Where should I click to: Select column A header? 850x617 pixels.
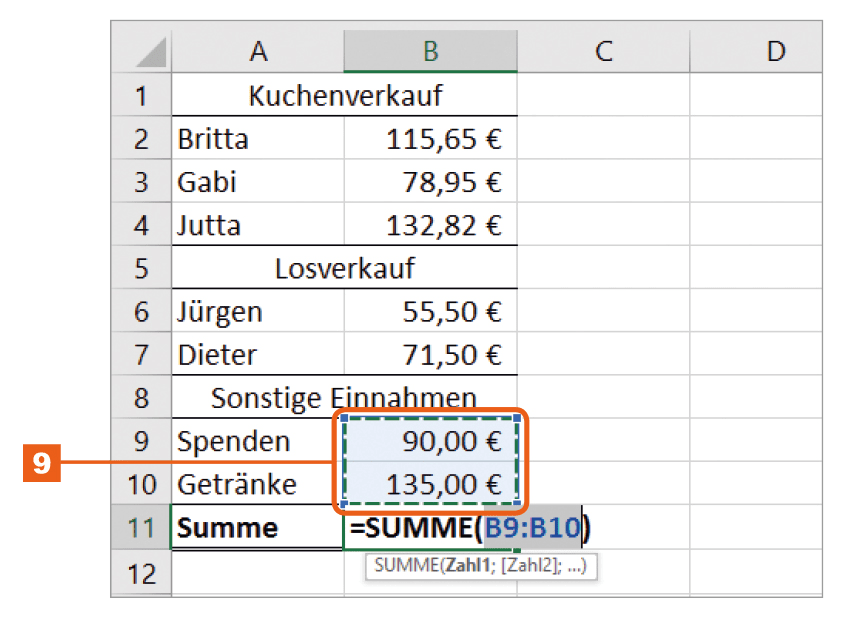[258, 51]
